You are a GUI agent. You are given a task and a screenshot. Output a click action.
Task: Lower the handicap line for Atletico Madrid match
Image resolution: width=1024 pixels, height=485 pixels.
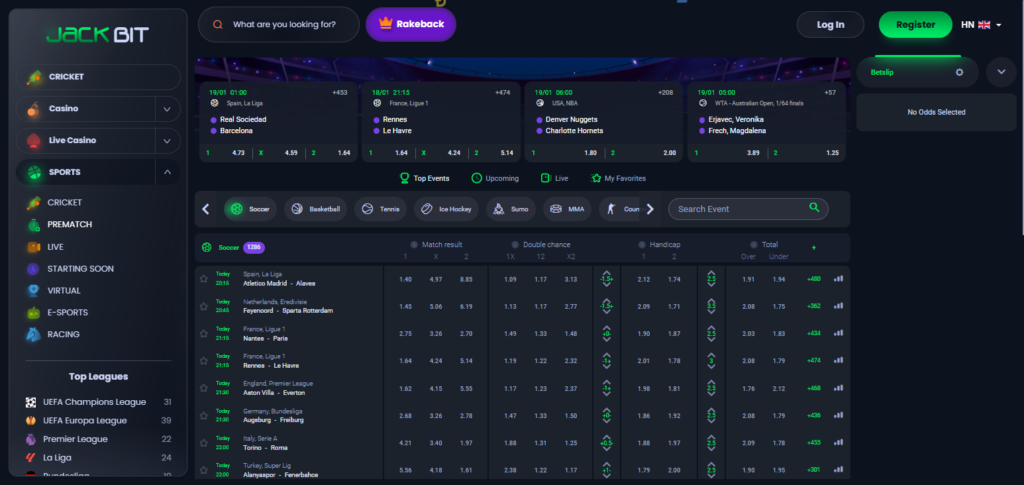coord(606,284)
